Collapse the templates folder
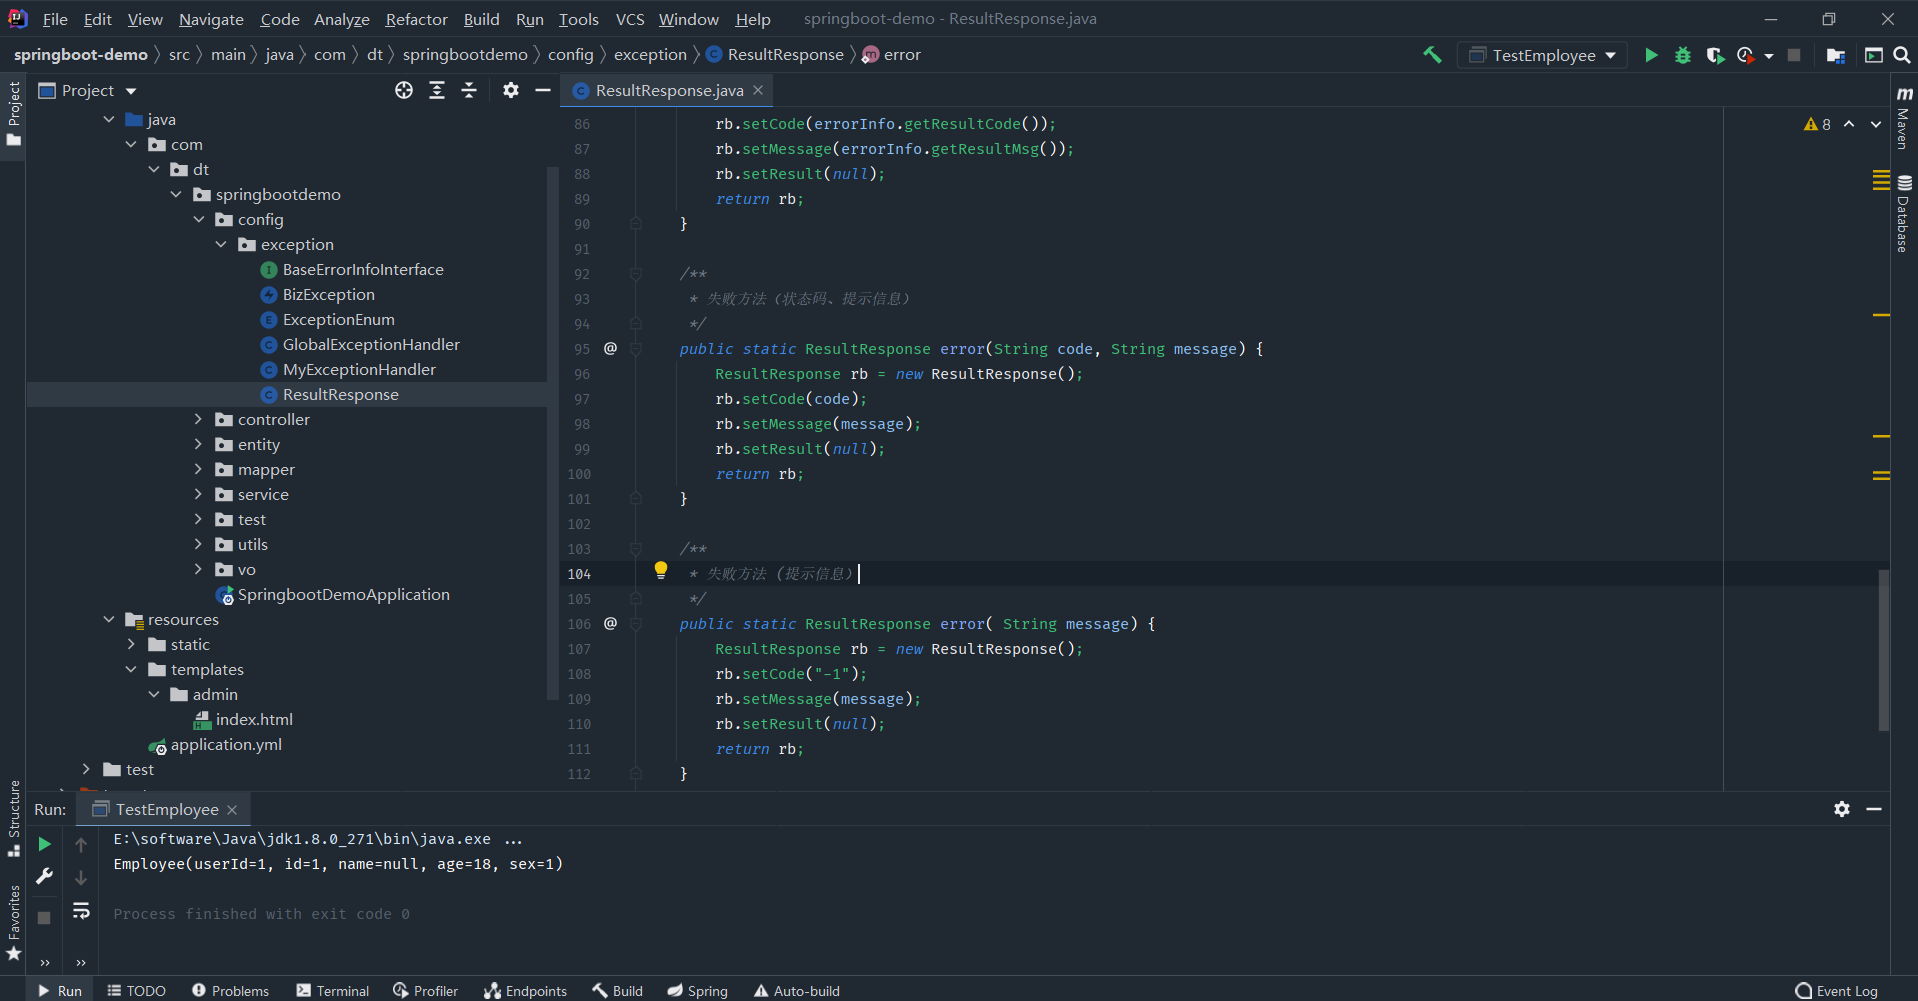The width and height of the screenshot is (1918, 1001). [131, 669]
